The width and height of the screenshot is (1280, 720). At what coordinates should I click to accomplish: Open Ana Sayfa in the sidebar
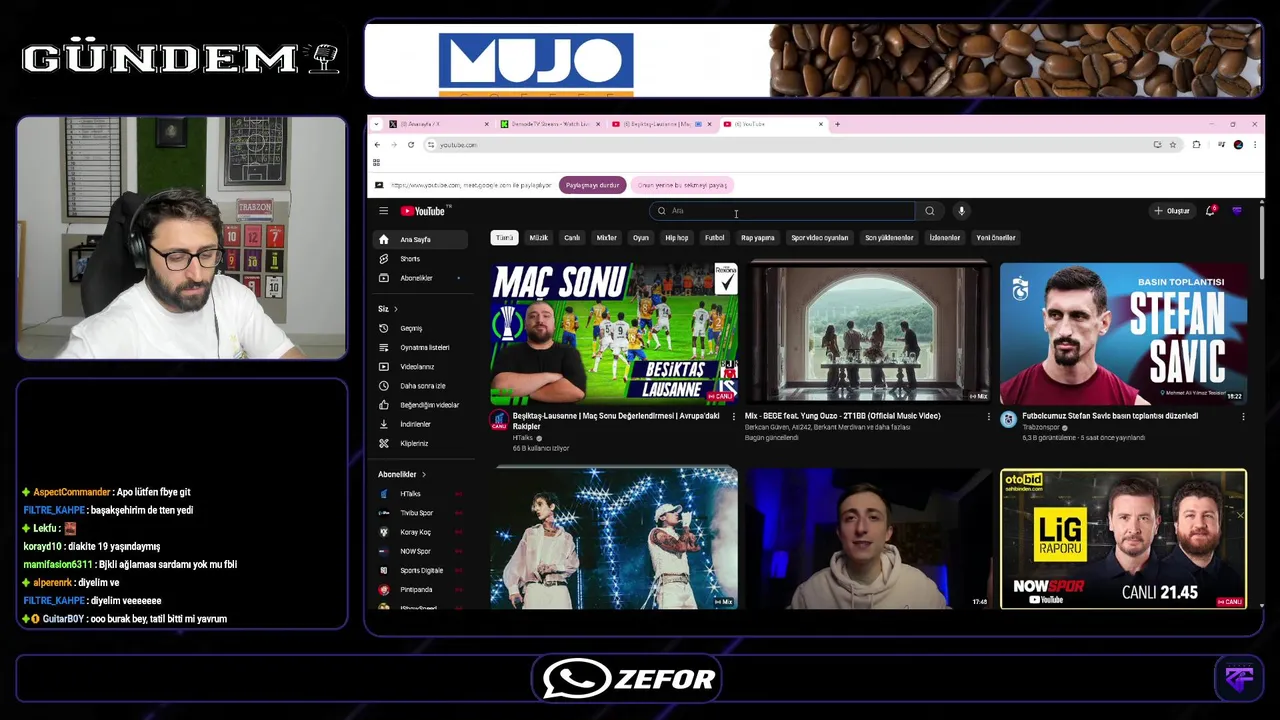click(x=420, y=240)
